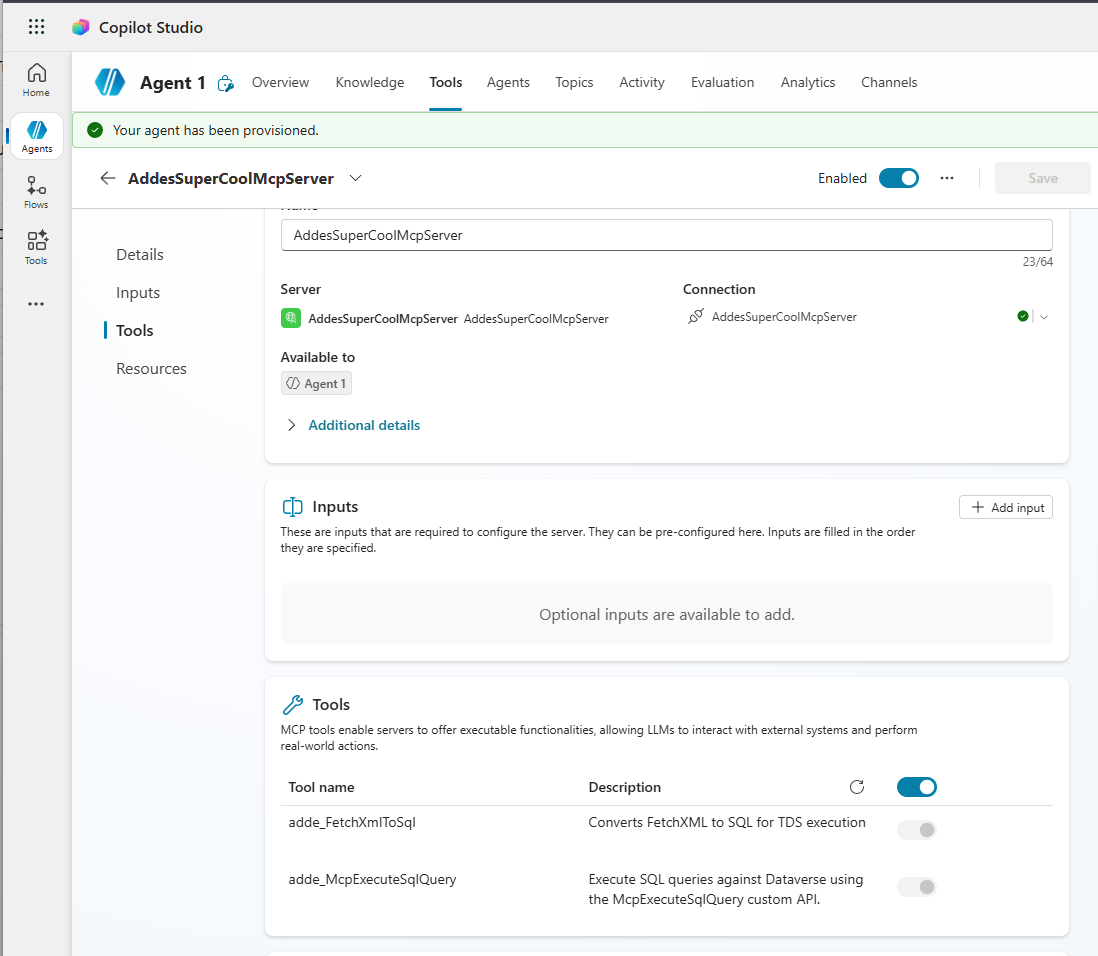
Task: Click the back arrow beside AddesSuperCoolMcpServer
Action: 108,178
